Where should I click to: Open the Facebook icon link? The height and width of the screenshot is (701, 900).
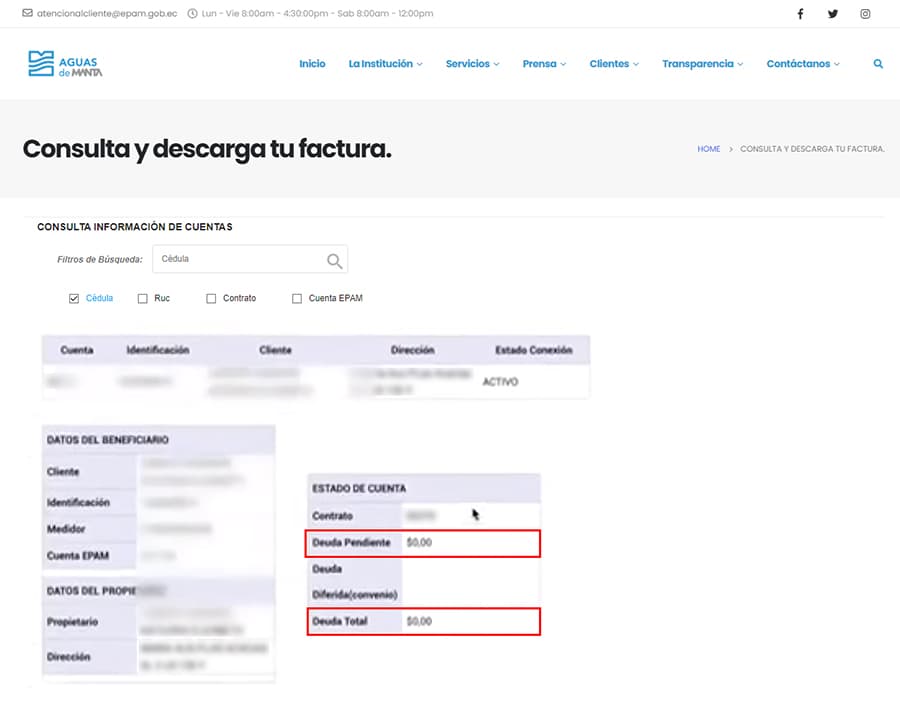[800, 14]
